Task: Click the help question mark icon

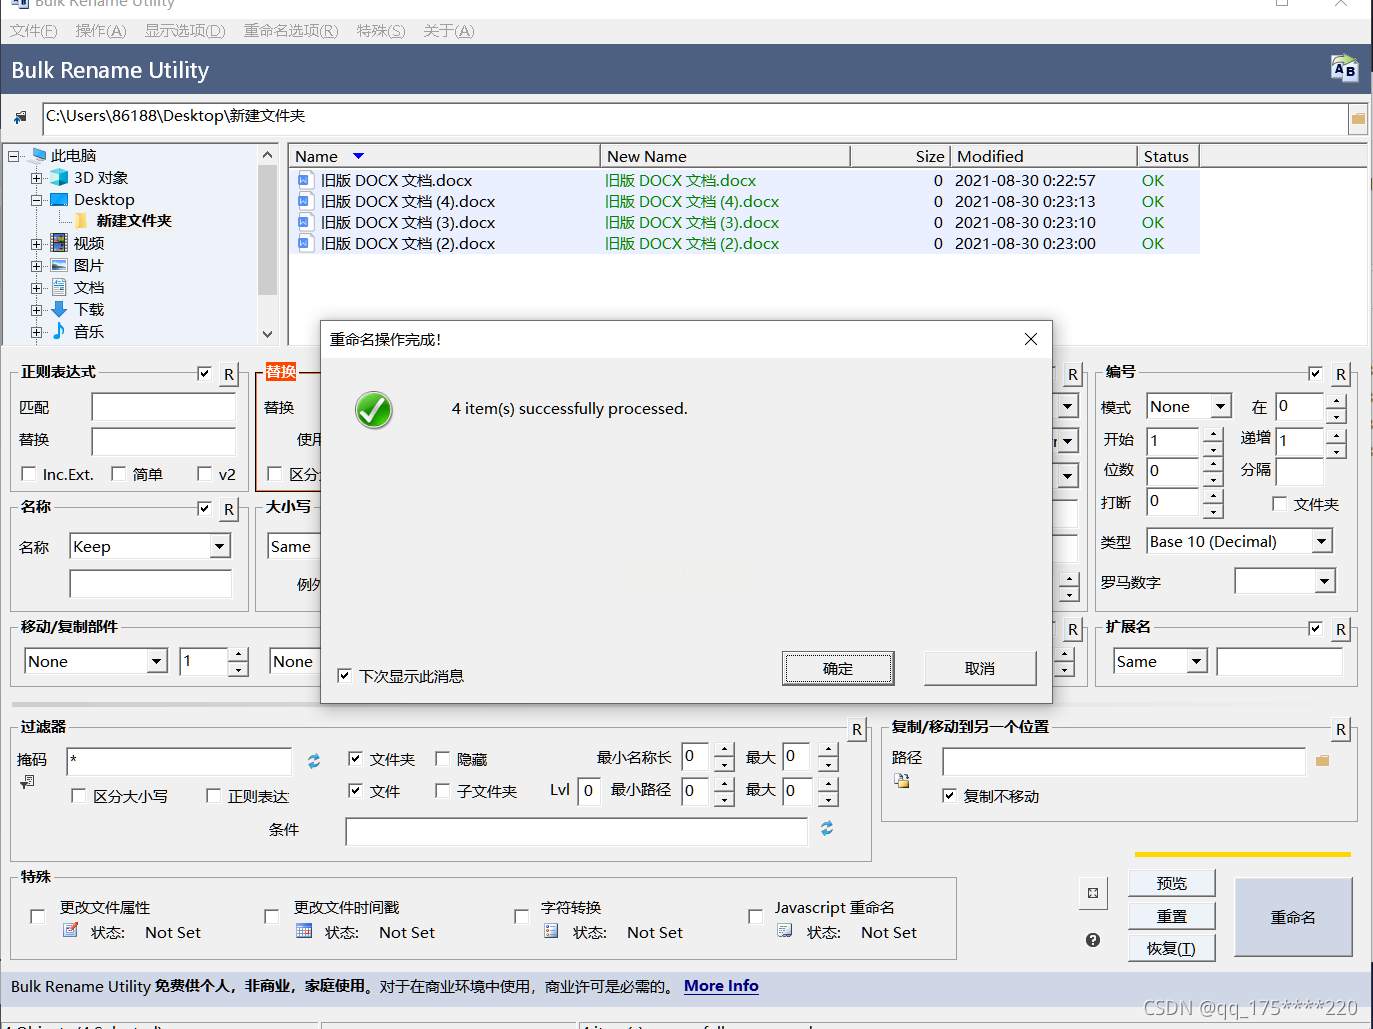Action: coord(1093,940)
